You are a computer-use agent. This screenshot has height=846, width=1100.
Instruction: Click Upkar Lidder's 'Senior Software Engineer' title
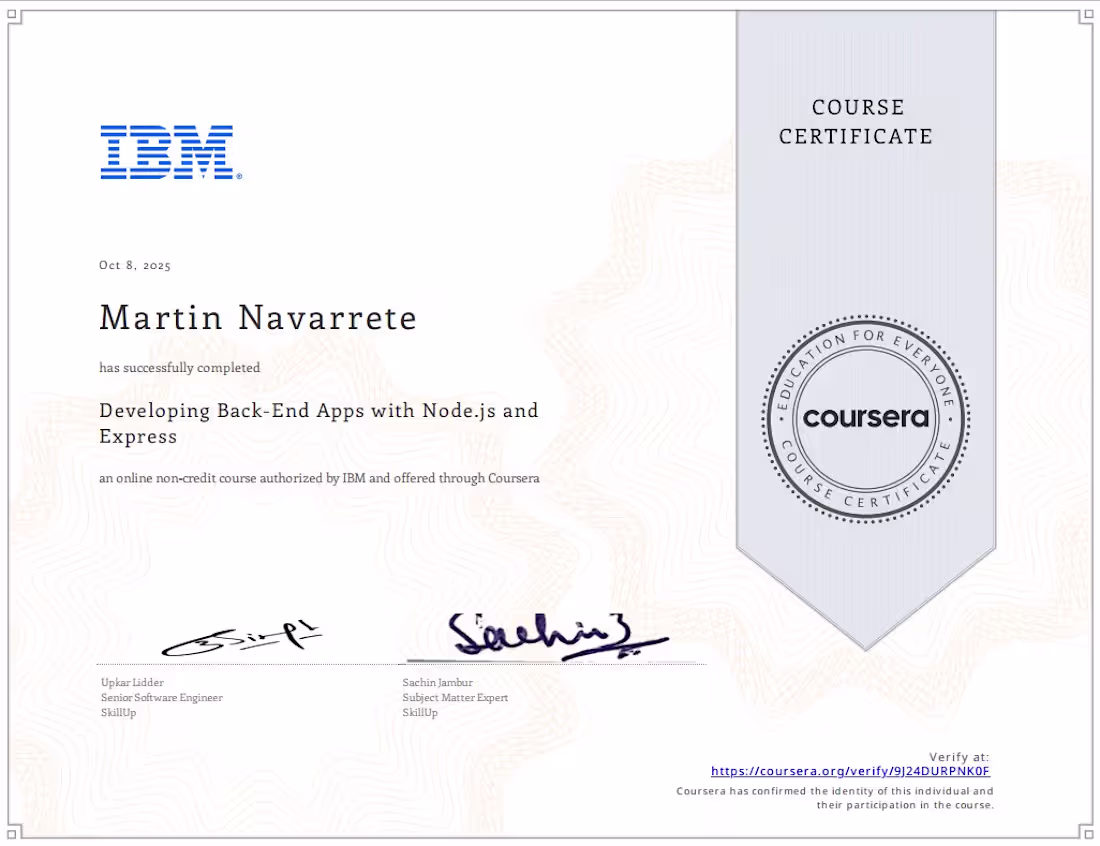[x=162, y=697]
